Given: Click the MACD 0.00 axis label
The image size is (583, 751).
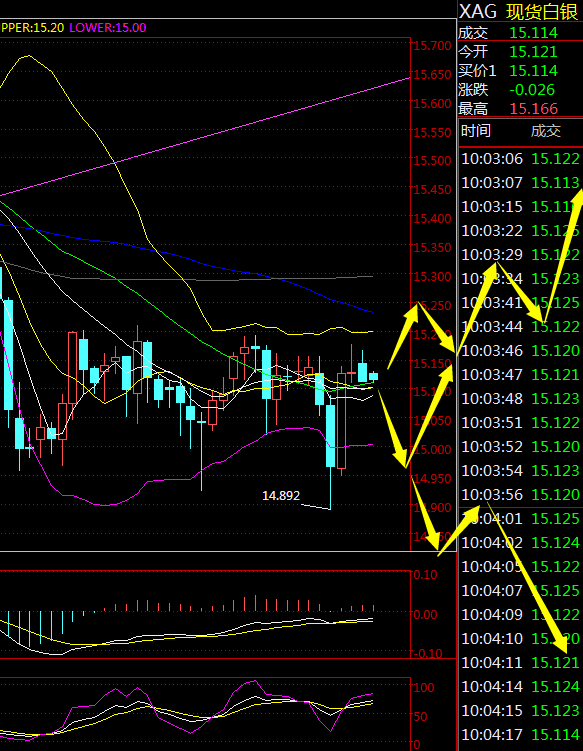Looking at the screenshot, I should 425,614.
